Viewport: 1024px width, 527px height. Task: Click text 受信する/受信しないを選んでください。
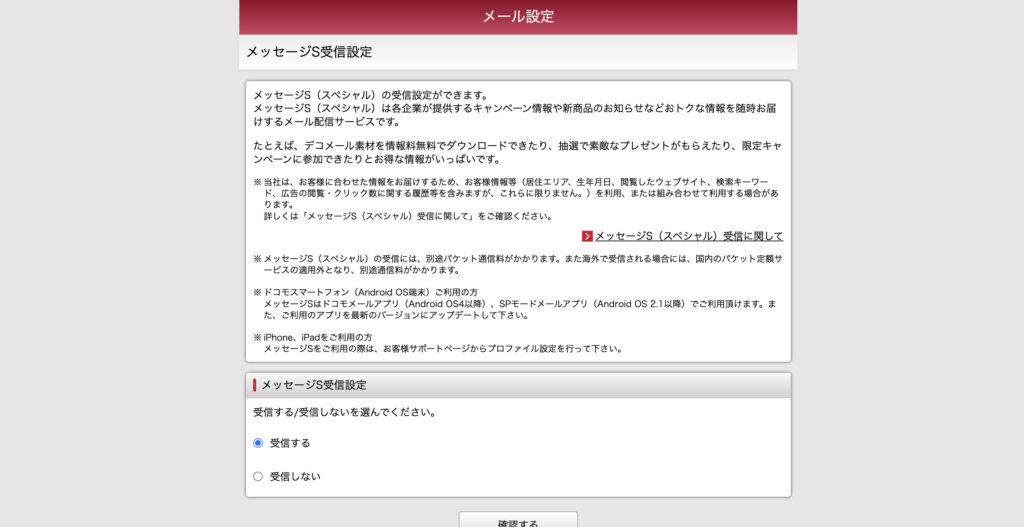(345, 413)
